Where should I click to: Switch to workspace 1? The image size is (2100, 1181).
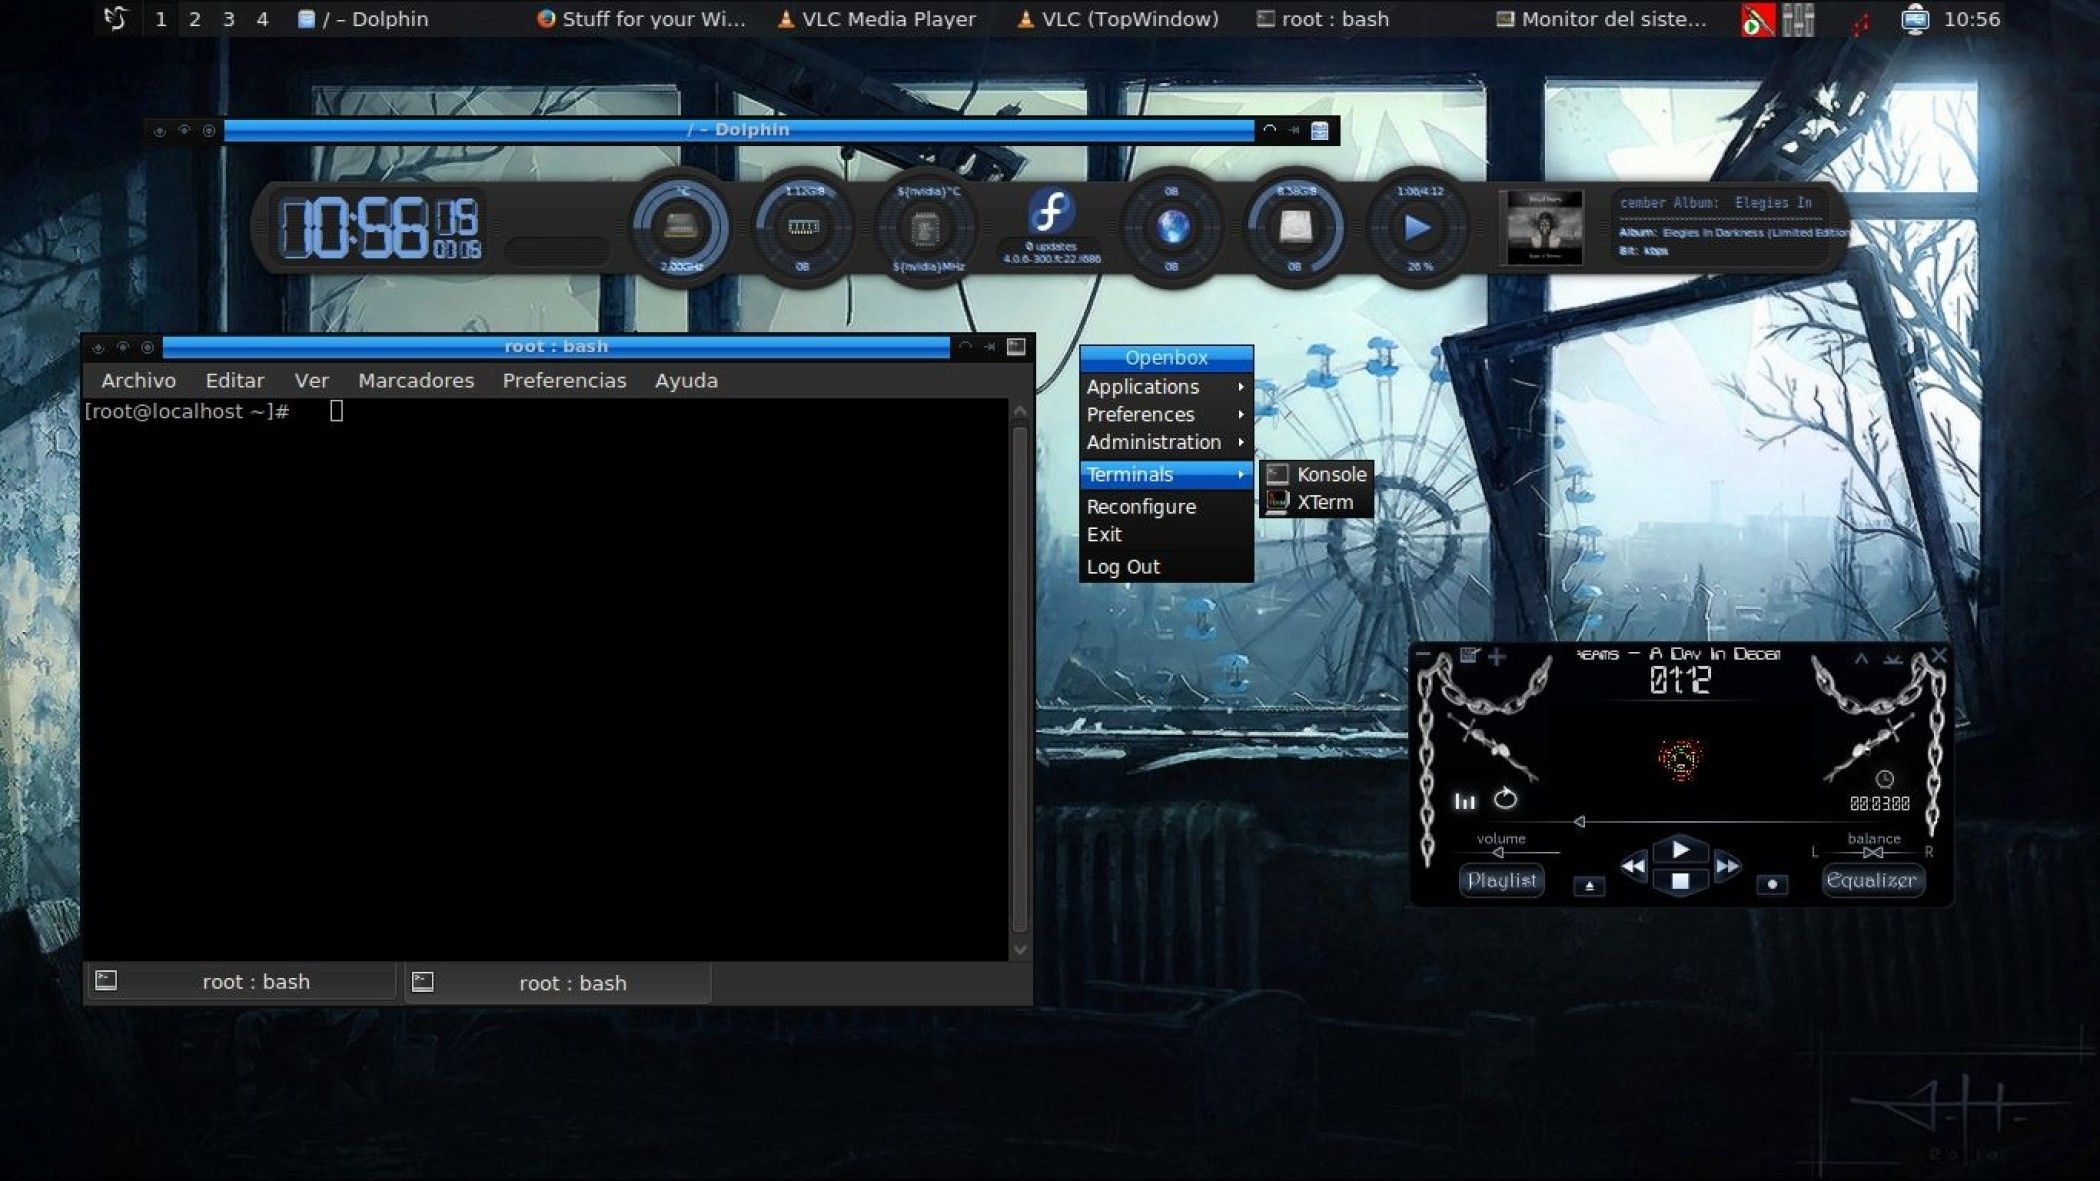pyautogui.click(x=161, y=19)
